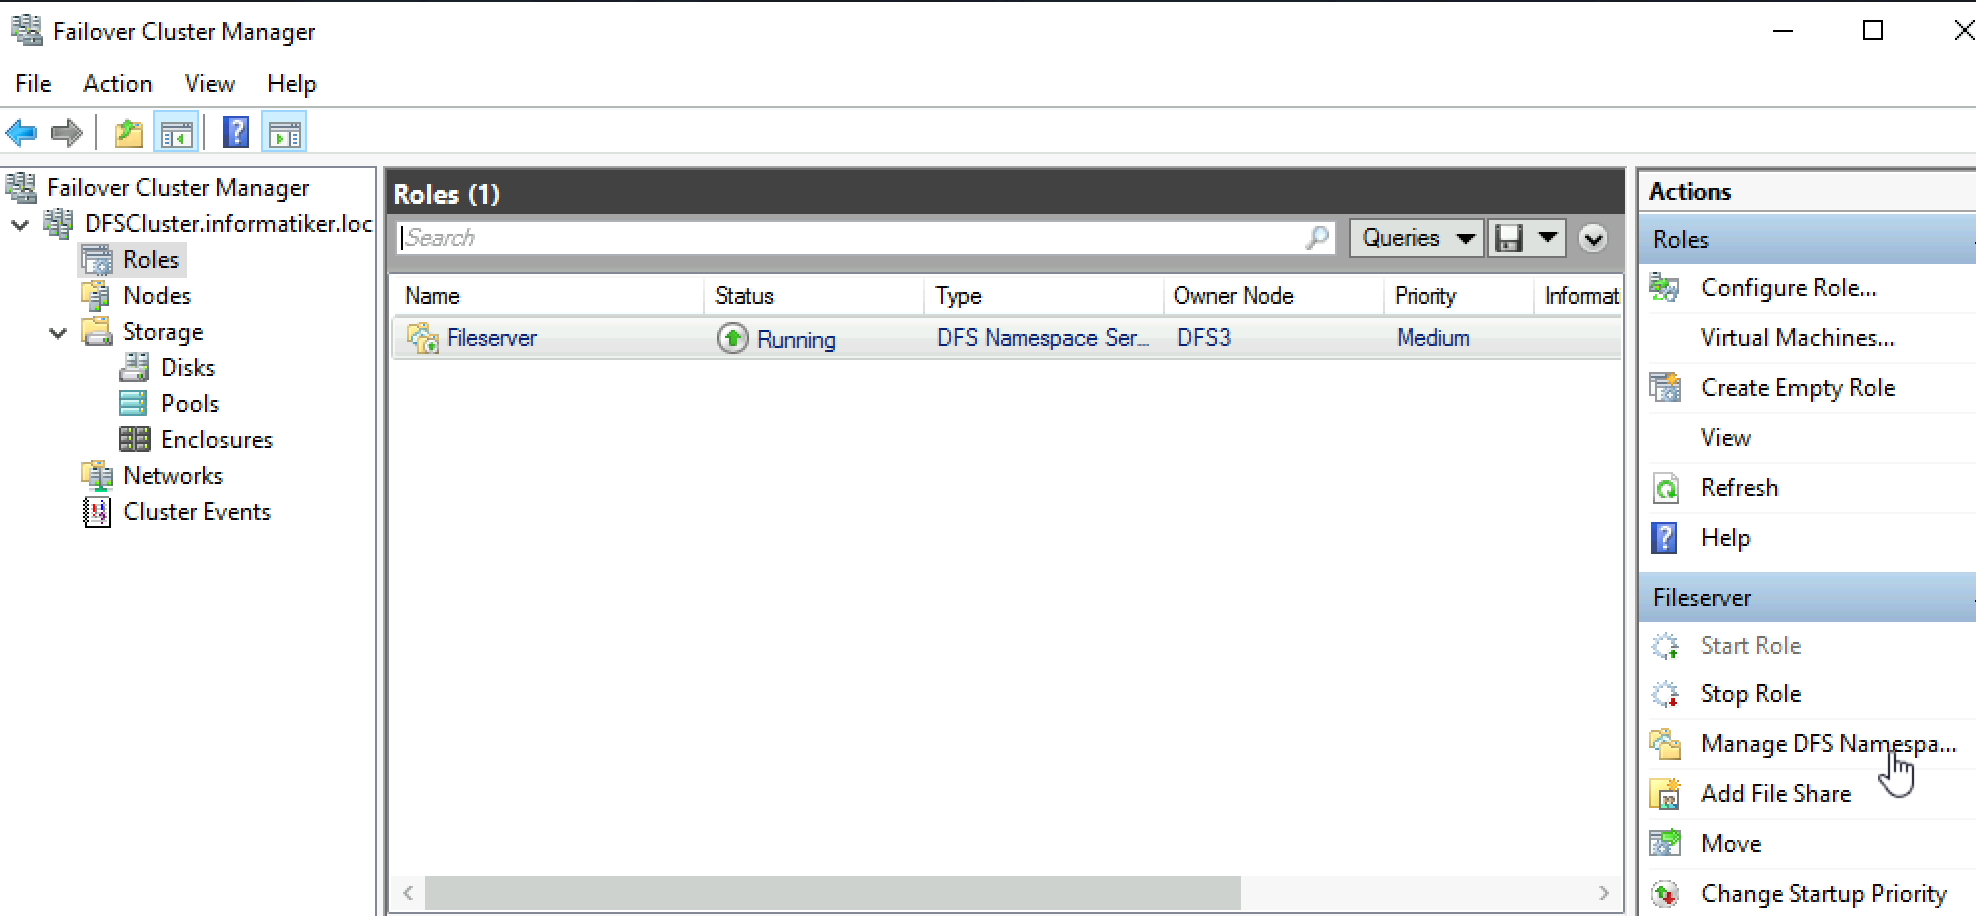Click Configure Role action
The height and width of the screenshot is (916, 1976).
pos(1789,288)
